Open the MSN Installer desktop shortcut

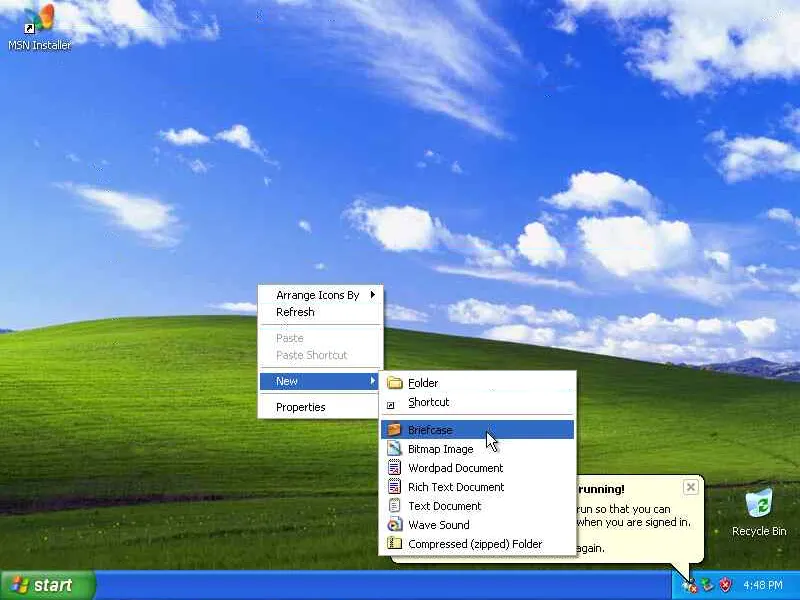39,26
